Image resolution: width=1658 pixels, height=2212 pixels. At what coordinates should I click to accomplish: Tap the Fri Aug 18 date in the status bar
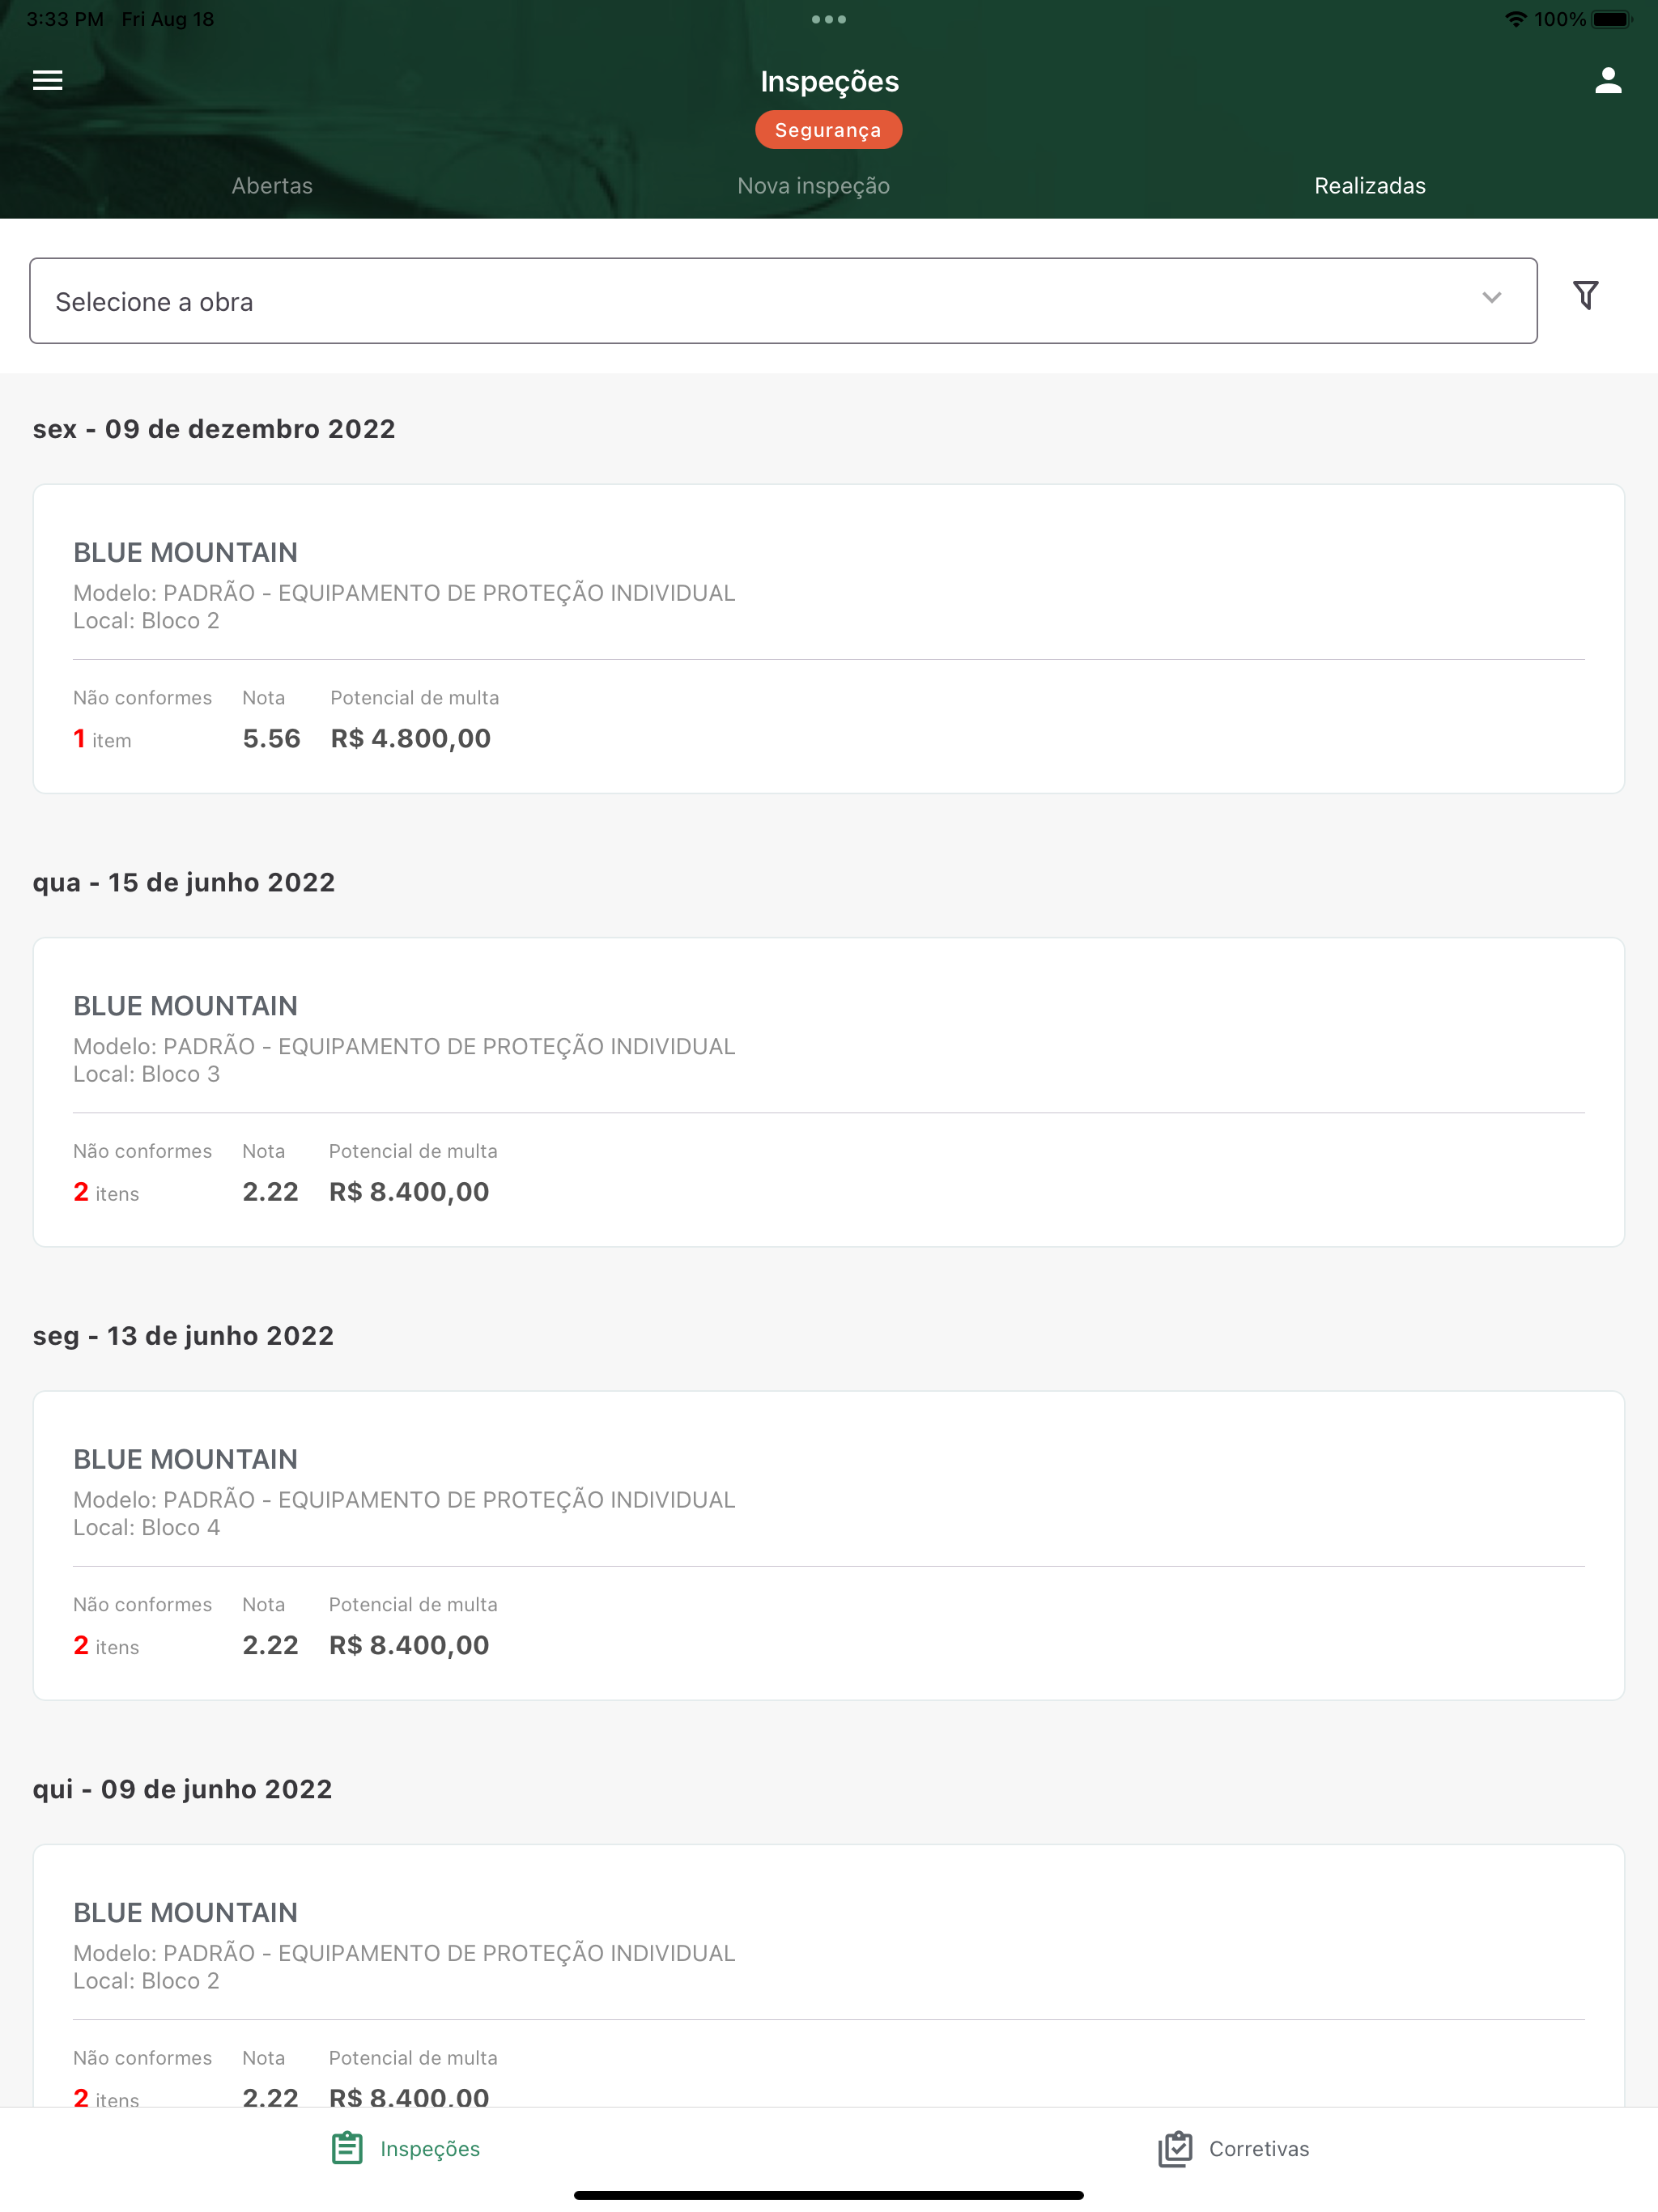[168, 19]
